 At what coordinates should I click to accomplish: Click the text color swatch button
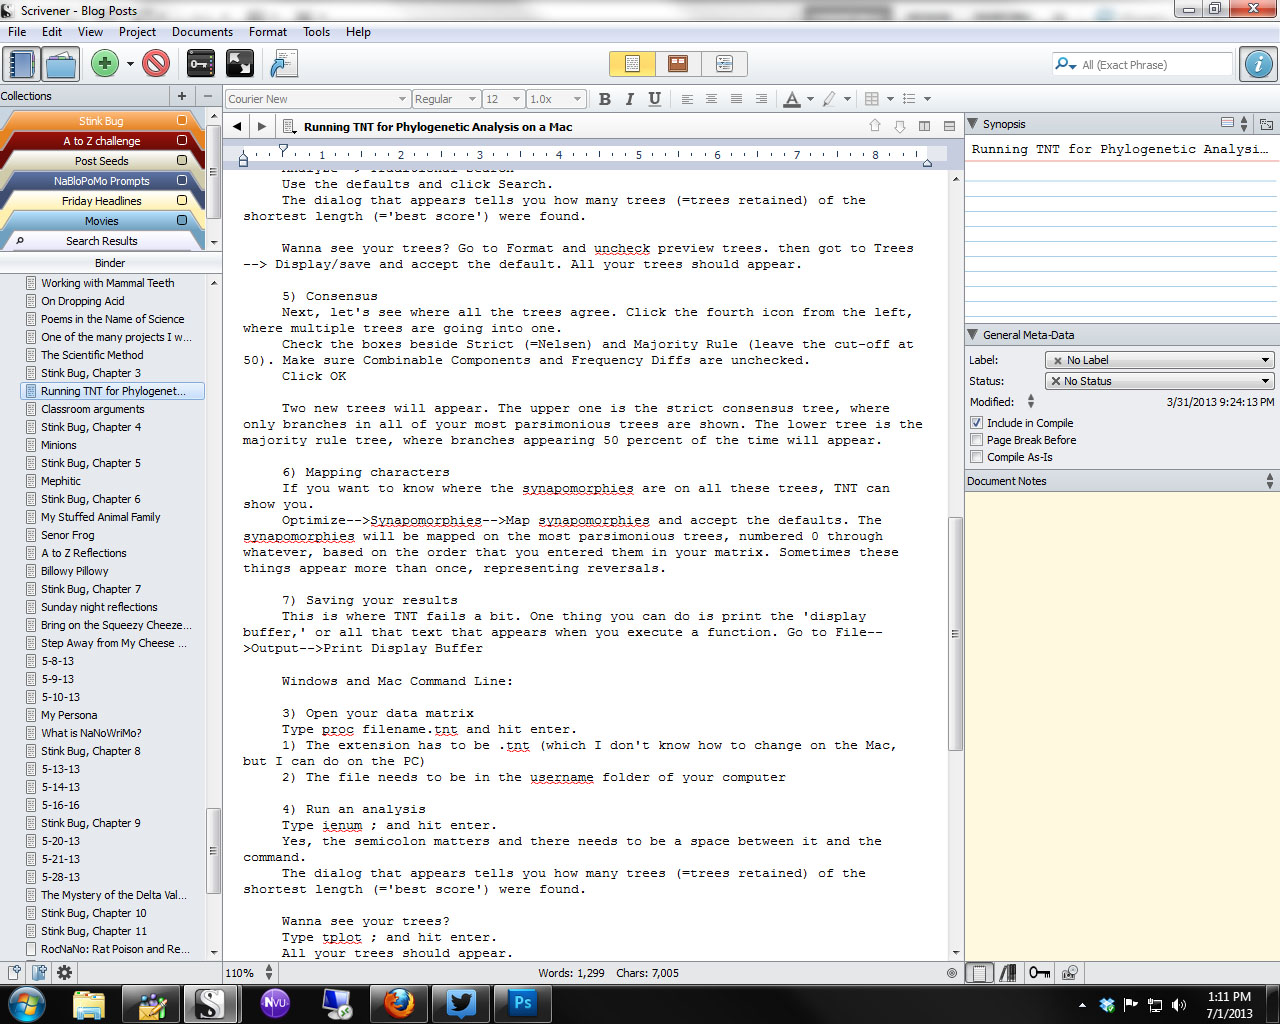pos(792,99)
